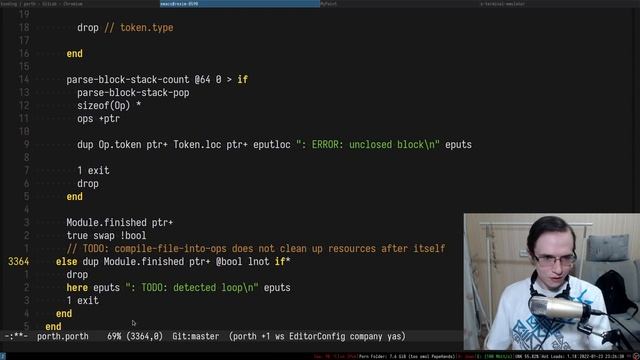Click '1 exit' below the detected loop line
Screen dimensions: 640x360
[82, 301]
